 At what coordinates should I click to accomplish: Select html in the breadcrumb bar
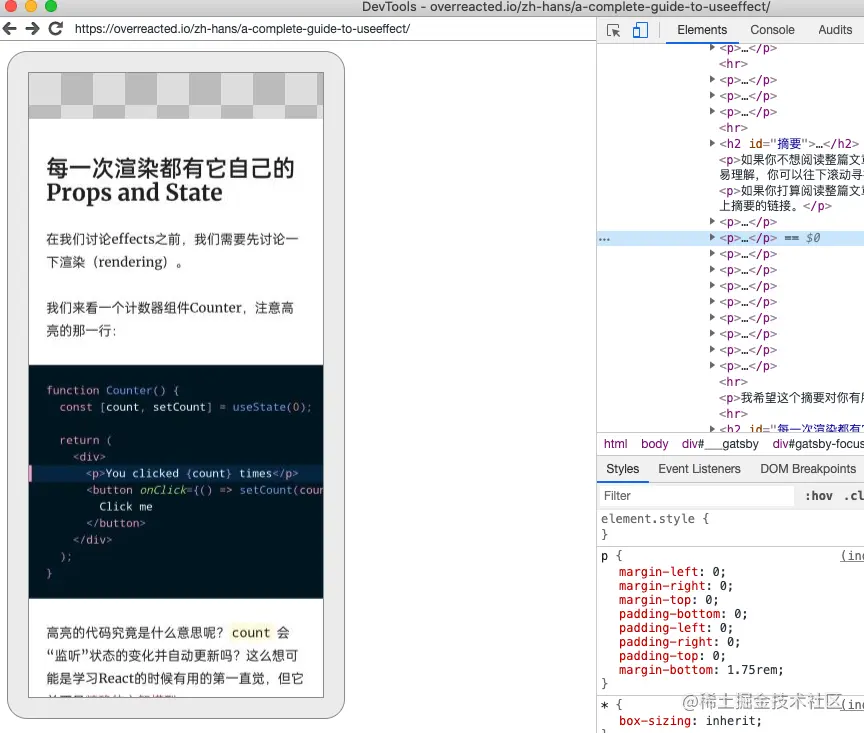coord(615,444)
